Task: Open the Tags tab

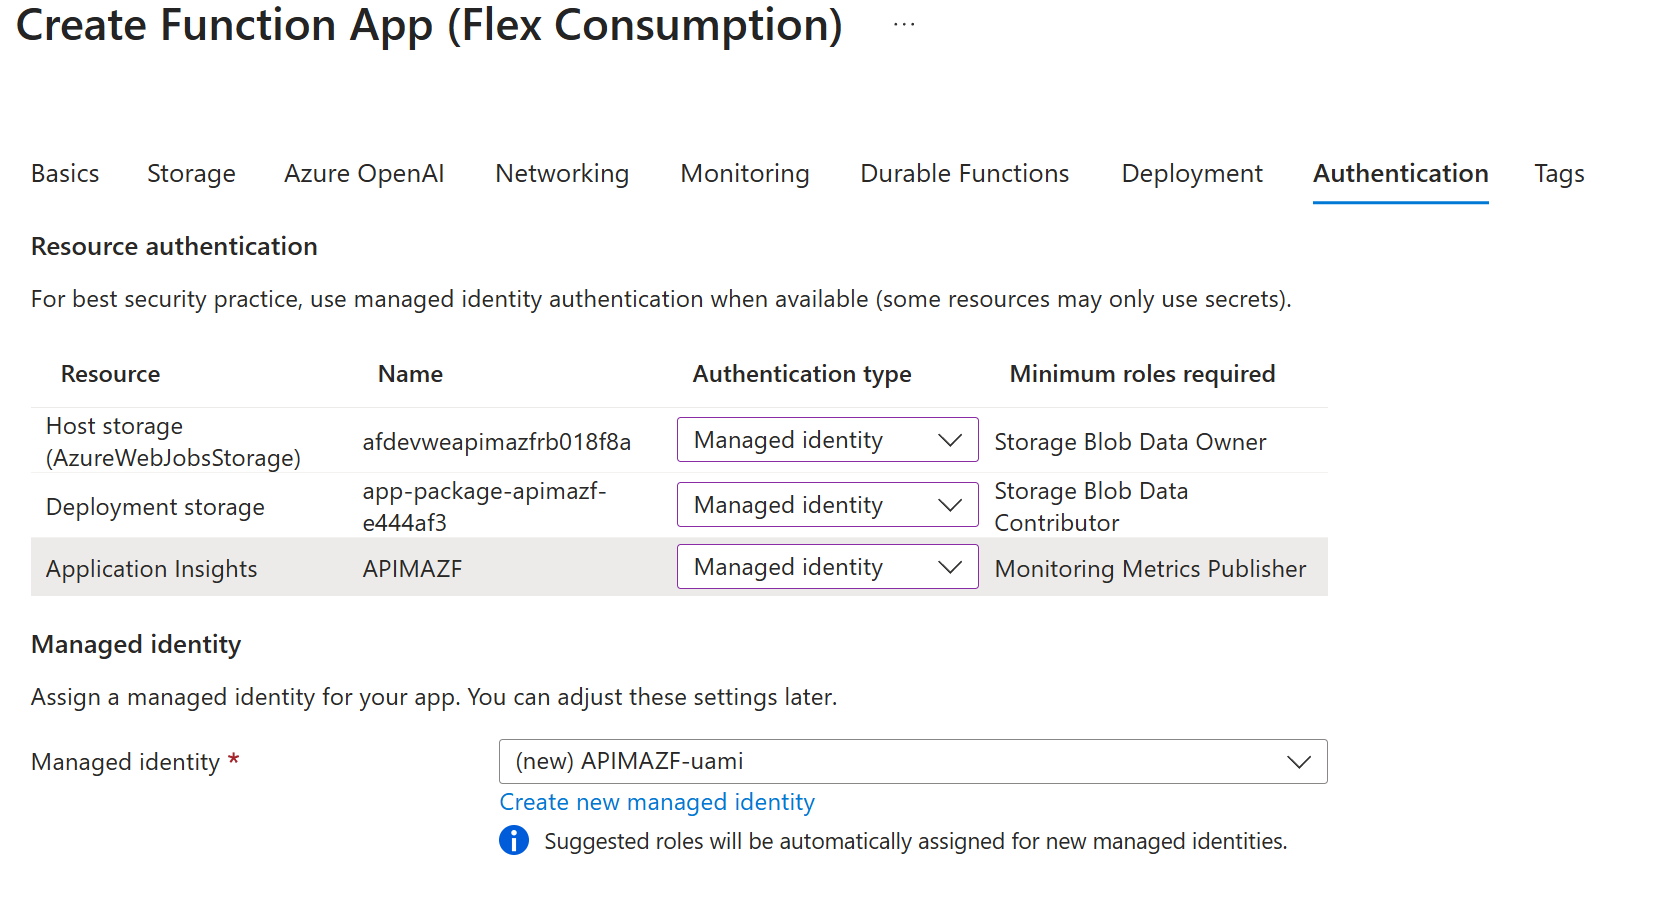Action: [1559, 174]
